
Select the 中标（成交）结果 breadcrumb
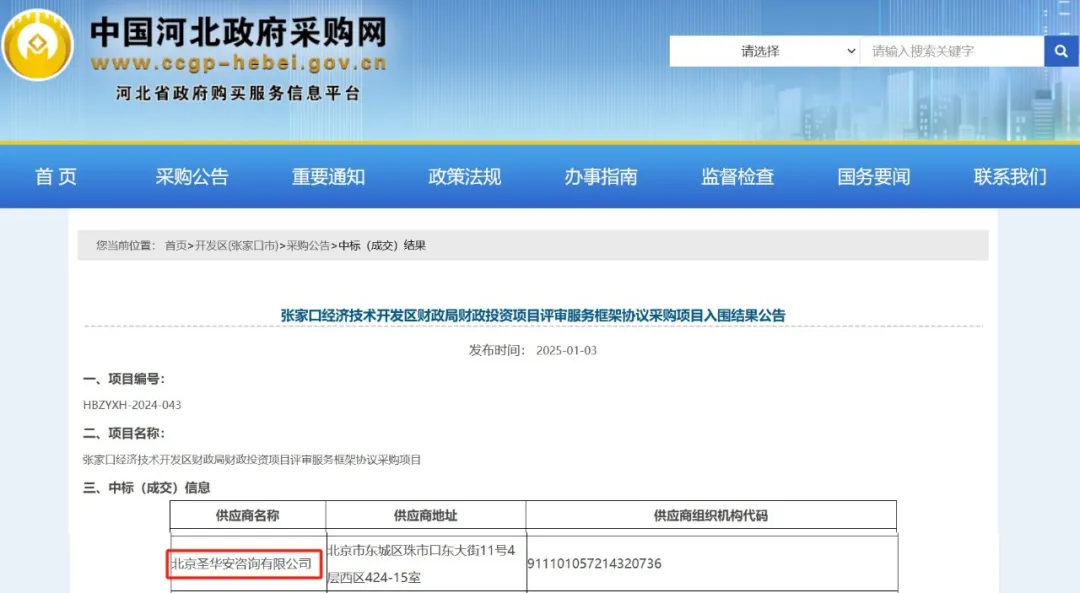tap(382, 245)
